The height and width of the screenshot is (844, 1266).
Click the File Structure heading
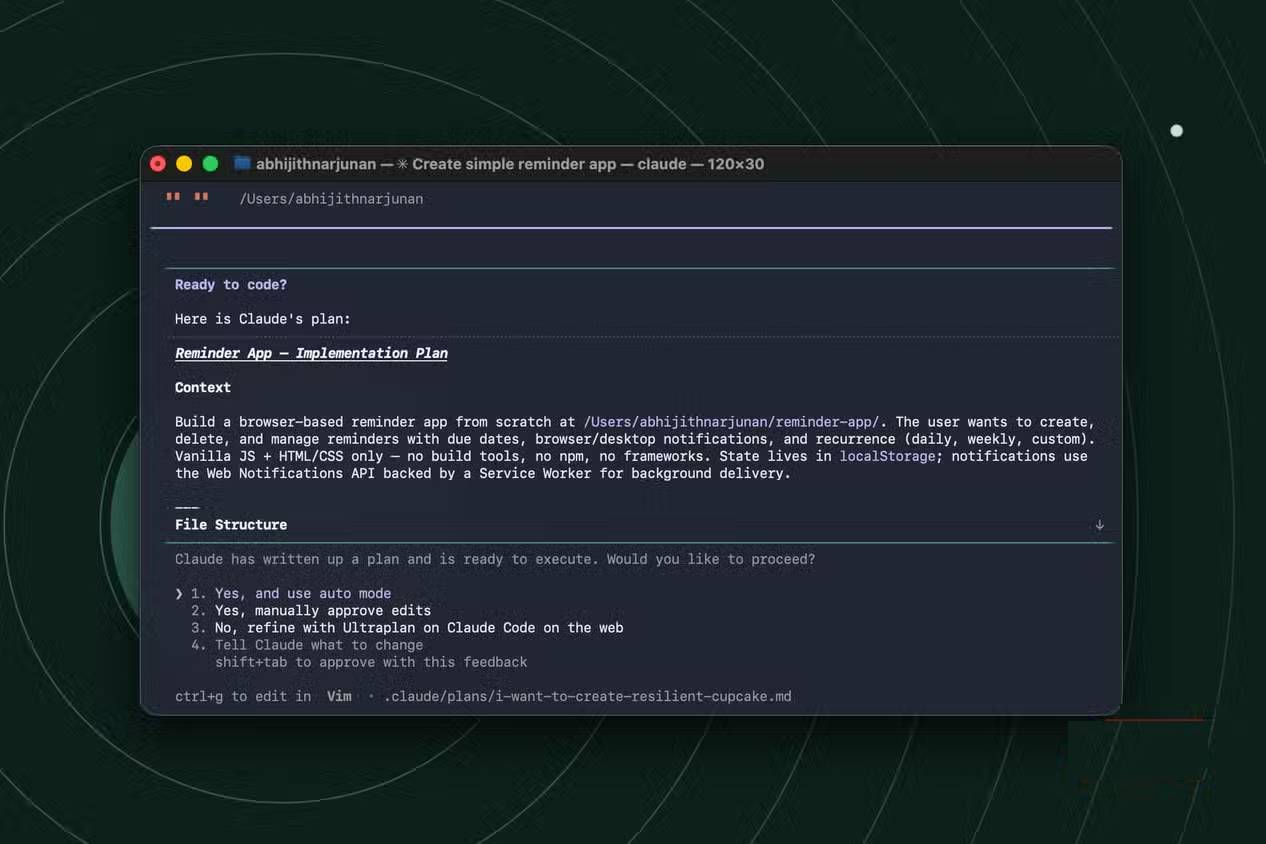231,525
